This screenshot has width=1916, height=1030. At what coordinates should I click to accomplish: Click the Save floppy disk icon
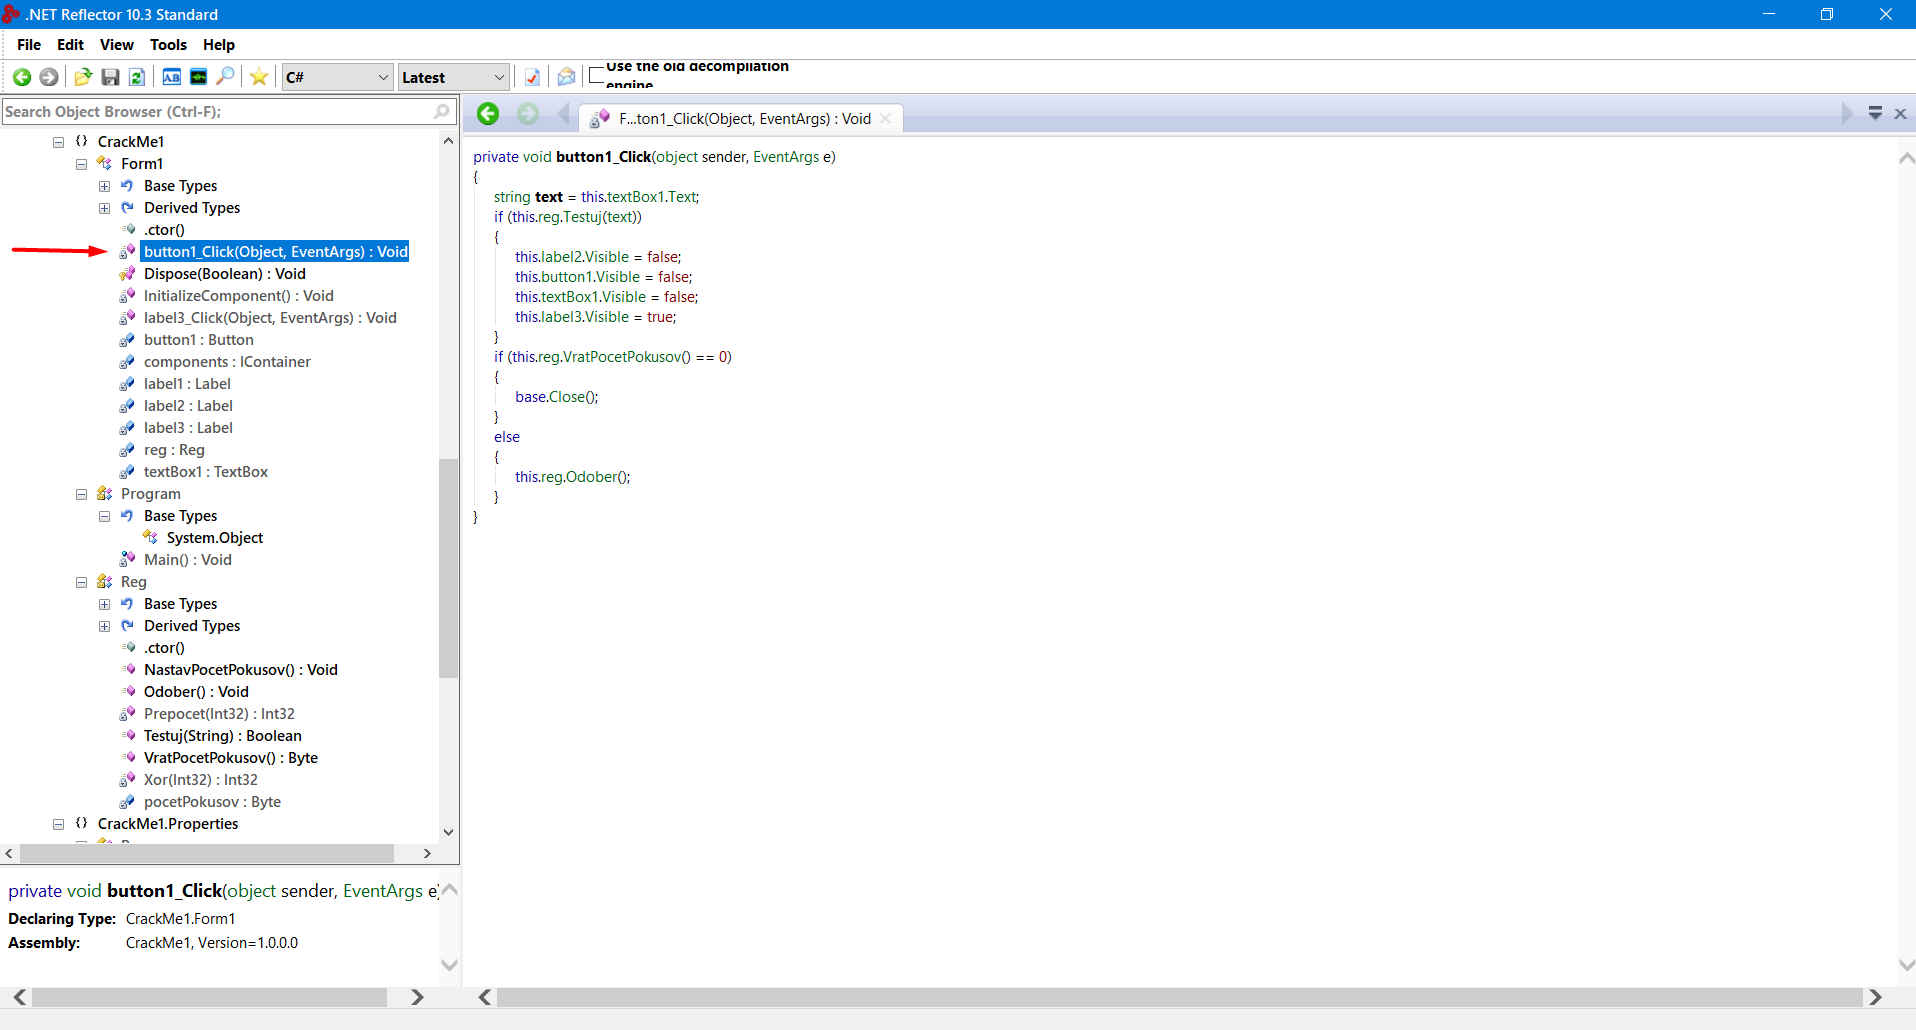(110, 77)
